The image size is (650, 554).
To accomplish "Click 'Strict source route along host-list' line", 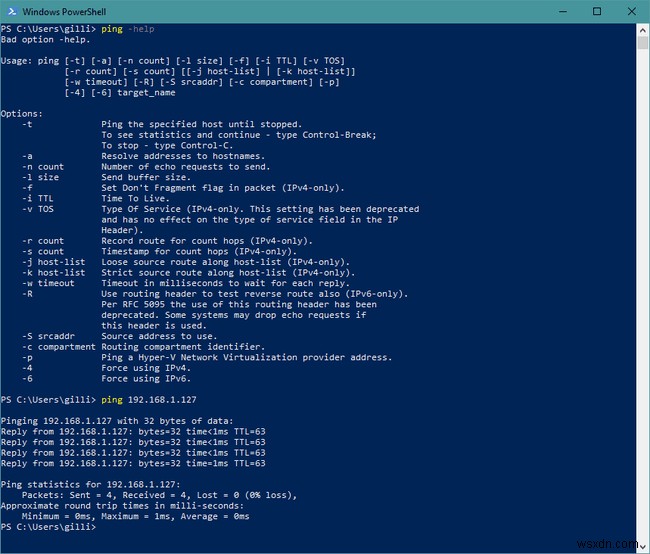I will 228,273.
